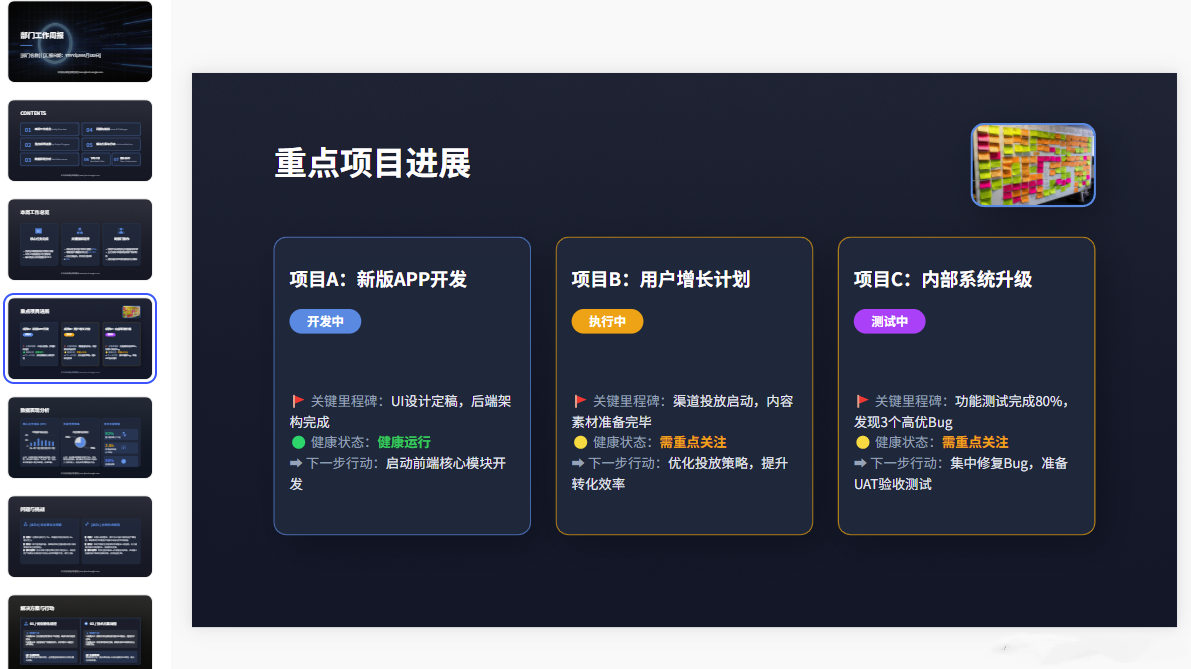The image size is (1191, 669).
Task: Click 需重点关注 in the Project C card
Action: (x=975, y=442)
